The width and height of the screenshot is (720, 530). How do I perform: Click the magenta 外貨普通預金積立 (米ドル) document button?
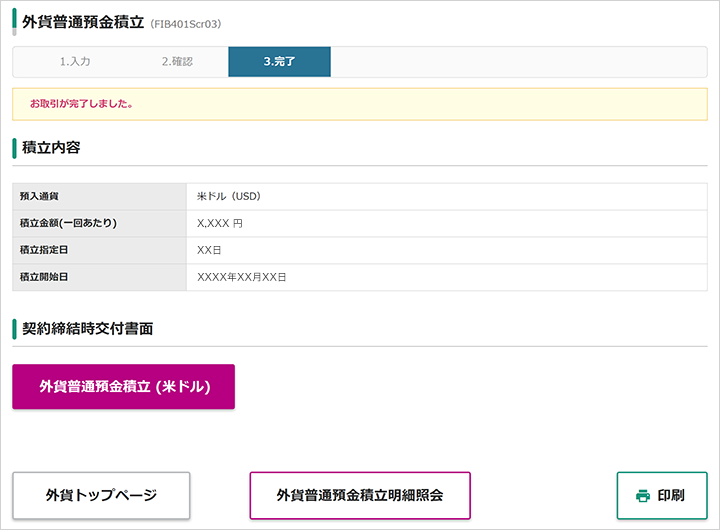click(124, 387)
